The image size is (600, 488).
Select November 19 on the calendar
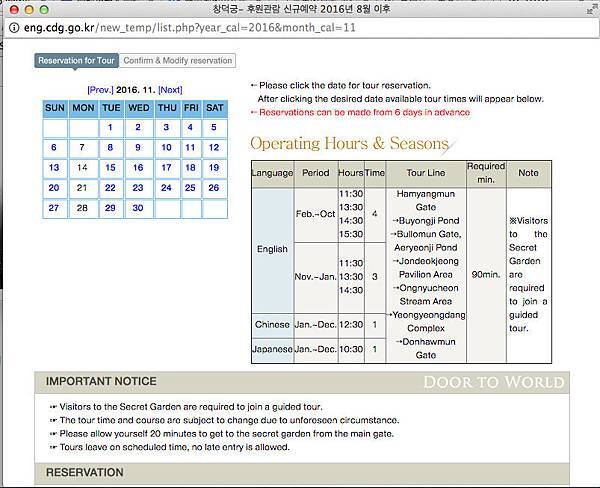[214, 168]
